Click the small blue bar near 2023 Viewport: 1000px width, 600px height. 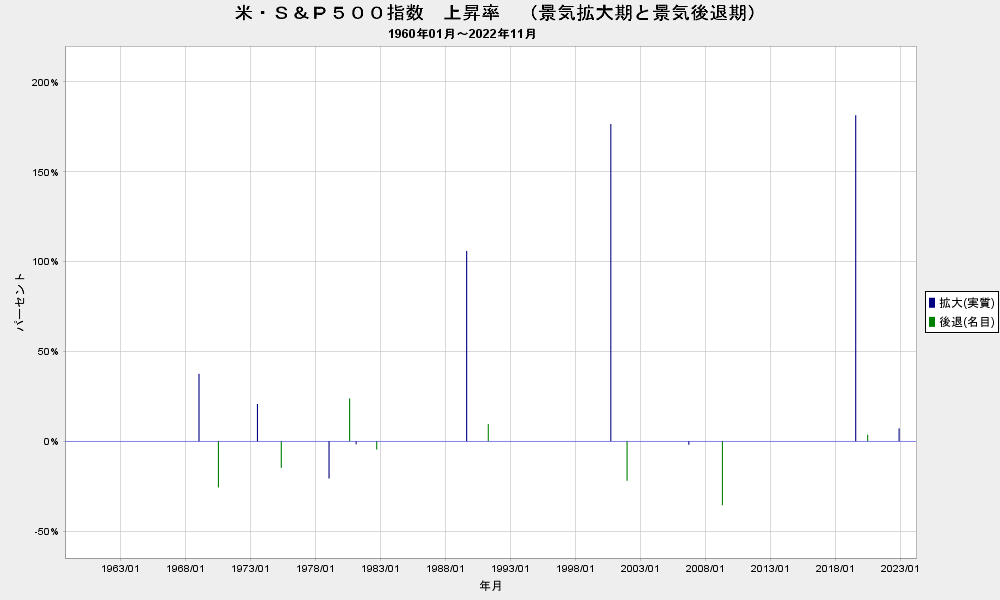click(899, 435)
